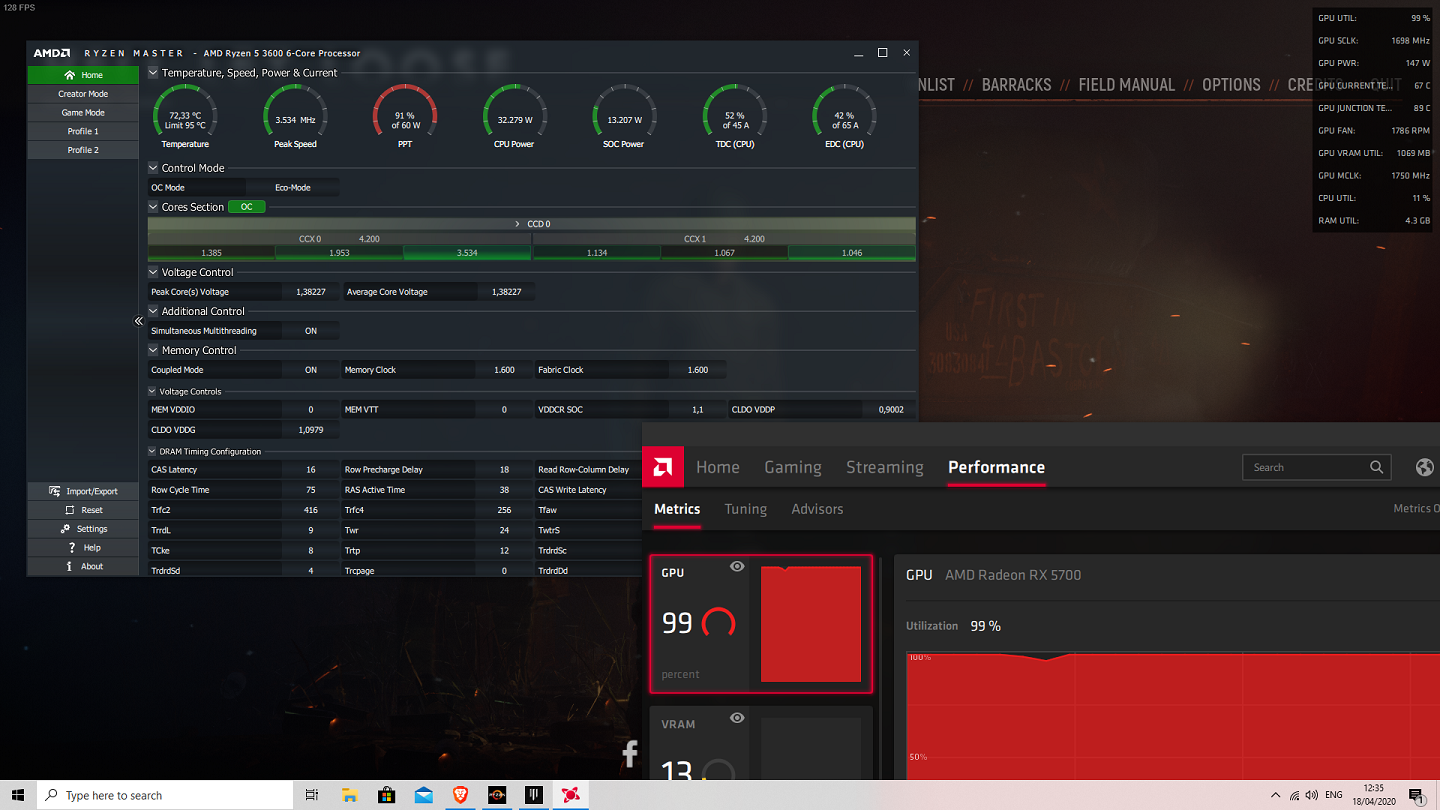Select core bar showing 3.534
1440x810 pixels.
point(467,253)
